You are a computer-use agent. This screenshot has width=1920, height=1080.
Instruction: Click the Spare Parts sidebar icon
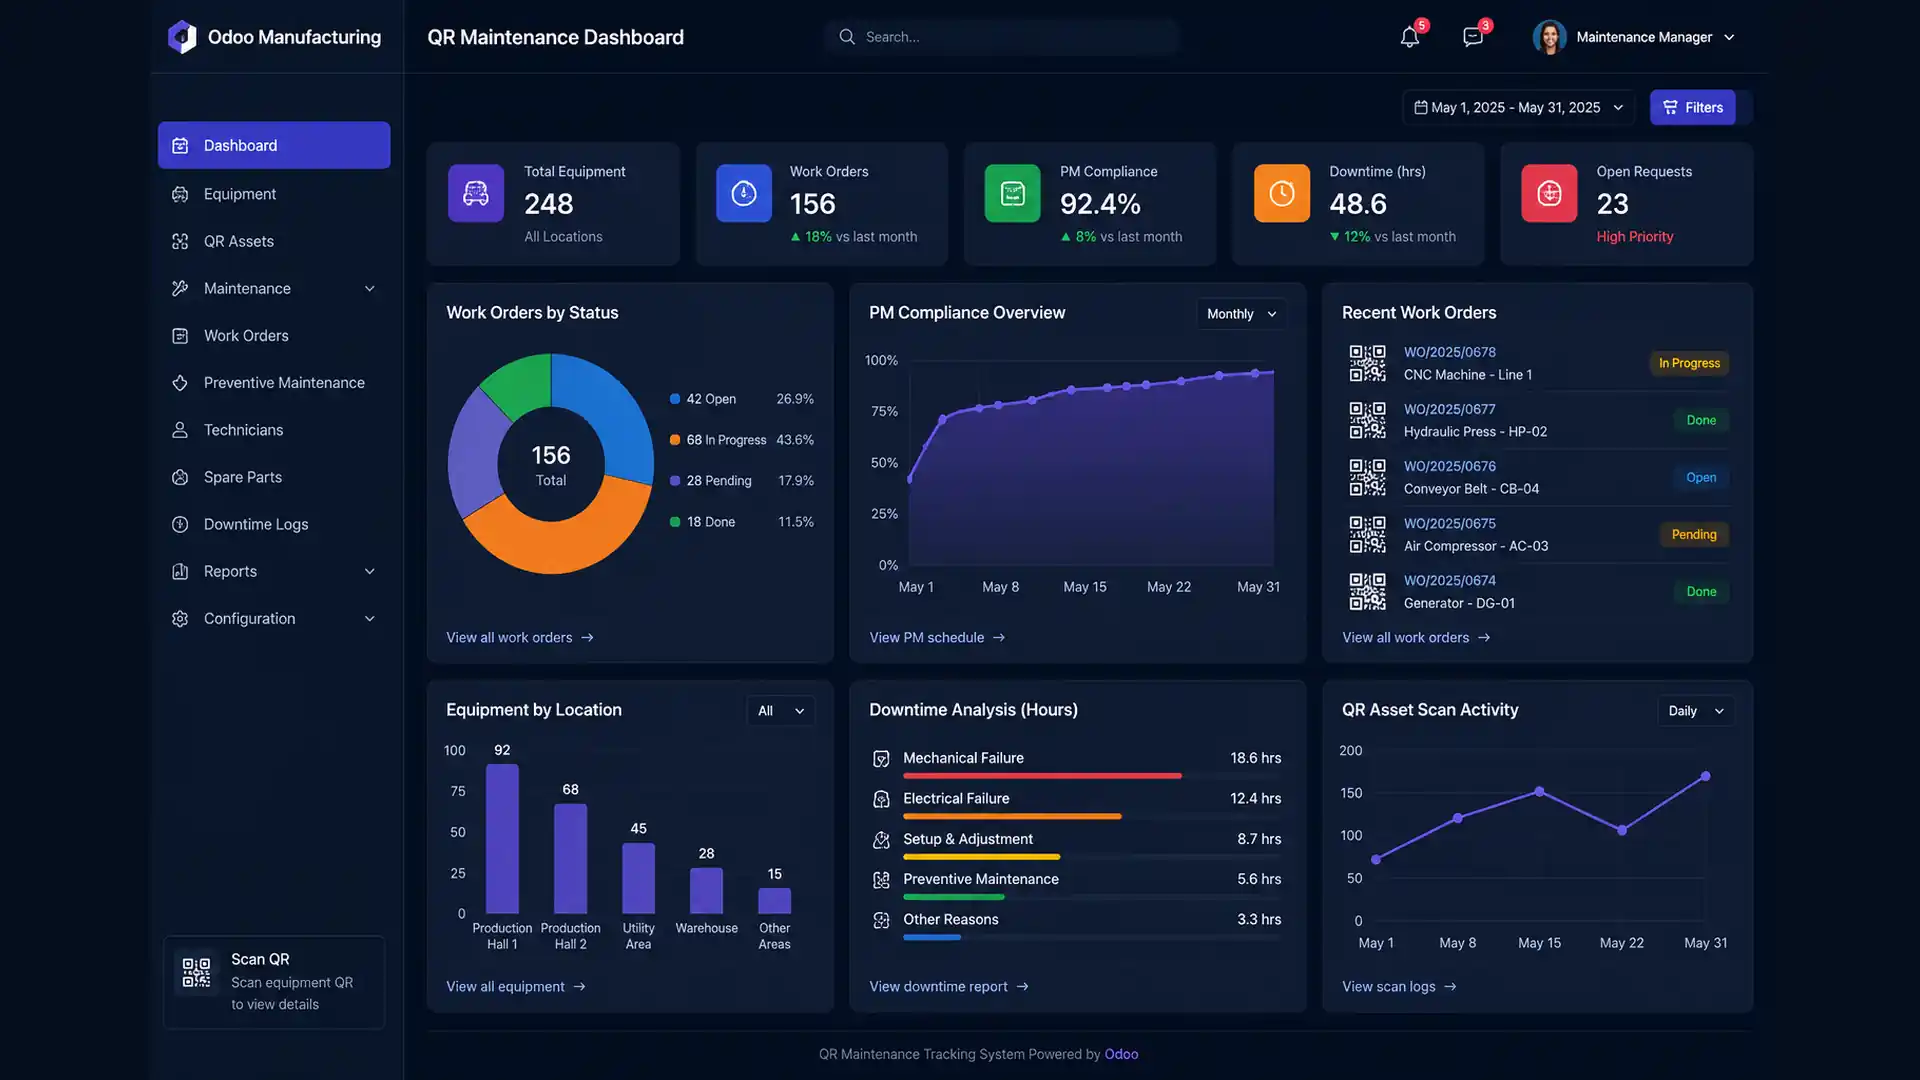tap(180, 477)
